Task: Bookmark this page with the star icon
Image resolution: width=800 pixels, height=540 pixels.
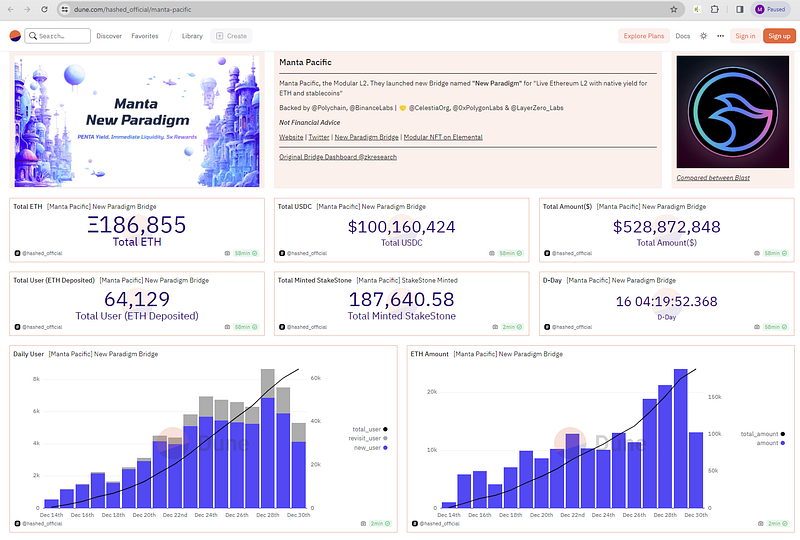Action: click(x=673, y=9)
